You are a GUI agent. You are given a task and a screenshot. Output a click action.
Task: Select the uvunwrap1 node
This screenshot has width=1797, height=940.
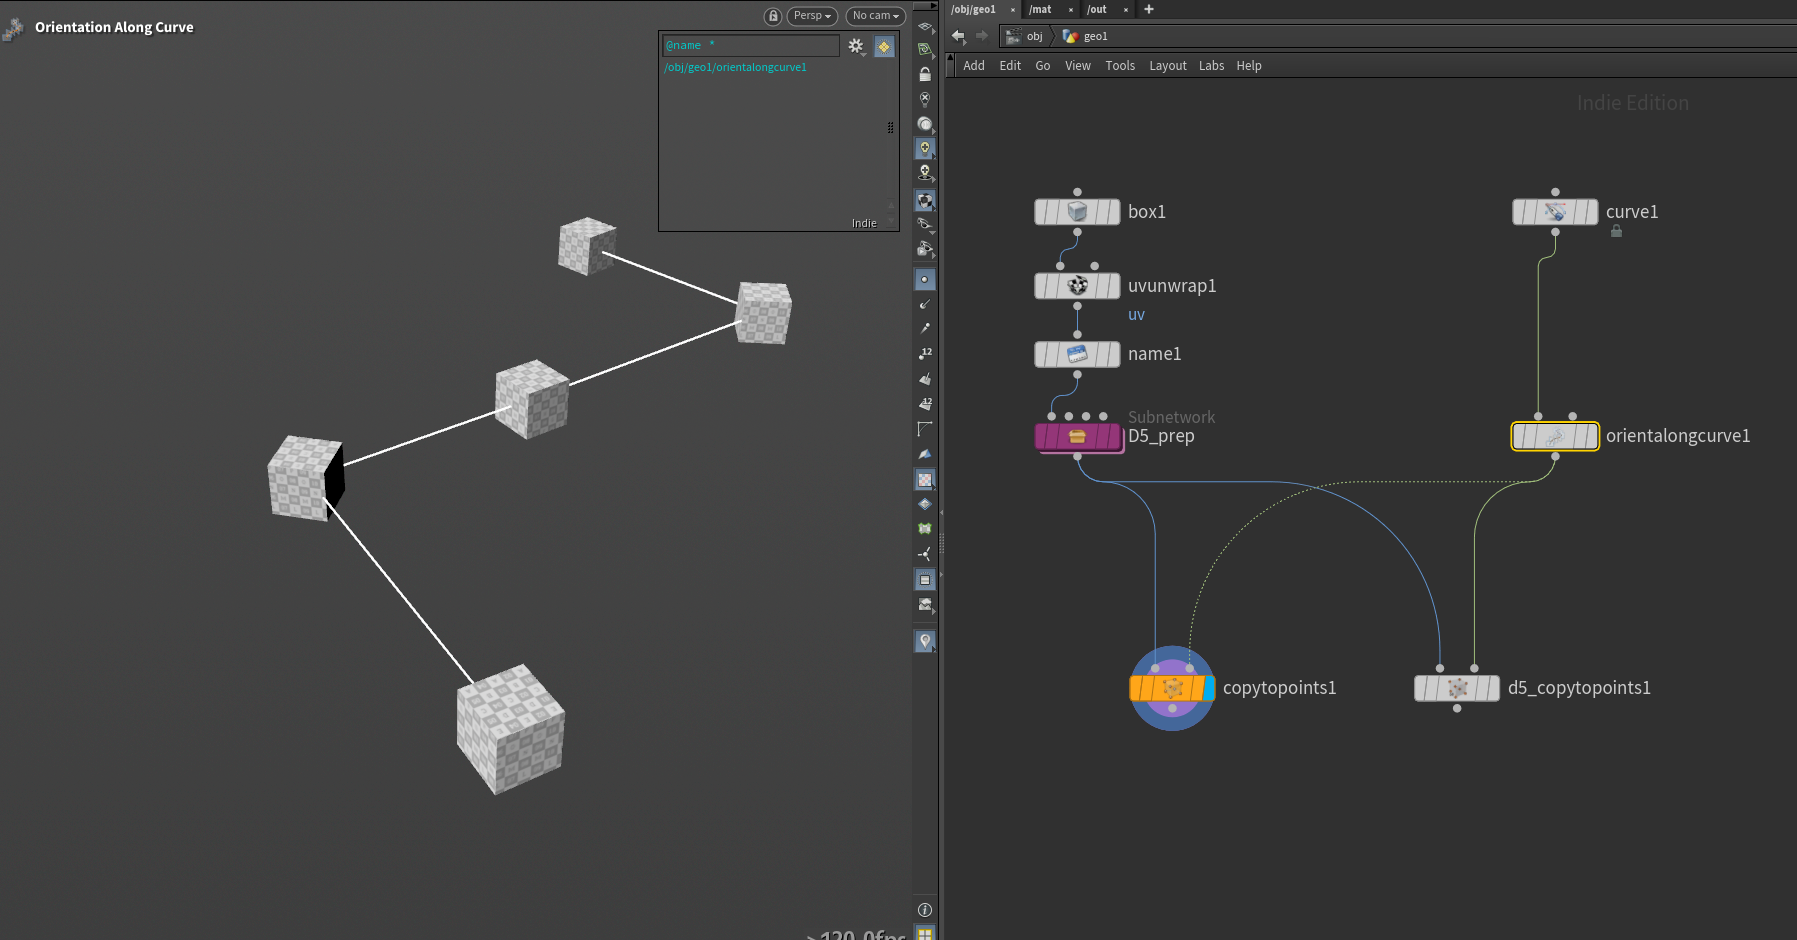coord(1077,286)
